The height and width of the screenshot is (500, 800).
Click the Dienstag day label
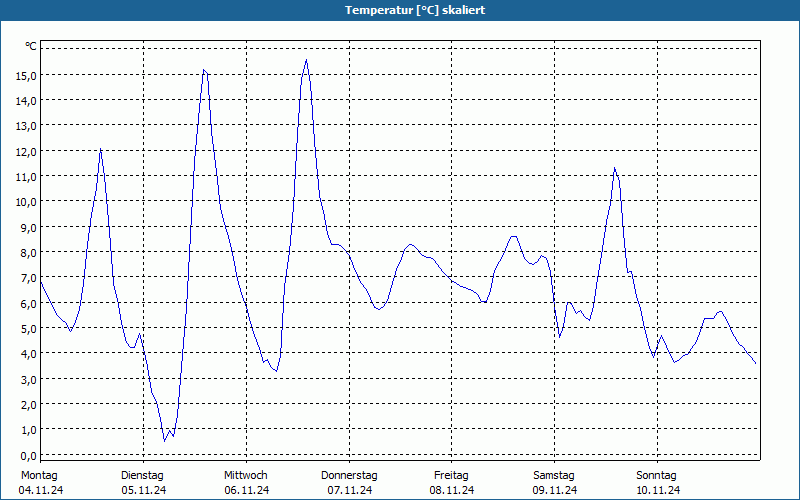[x=142, y=476]
